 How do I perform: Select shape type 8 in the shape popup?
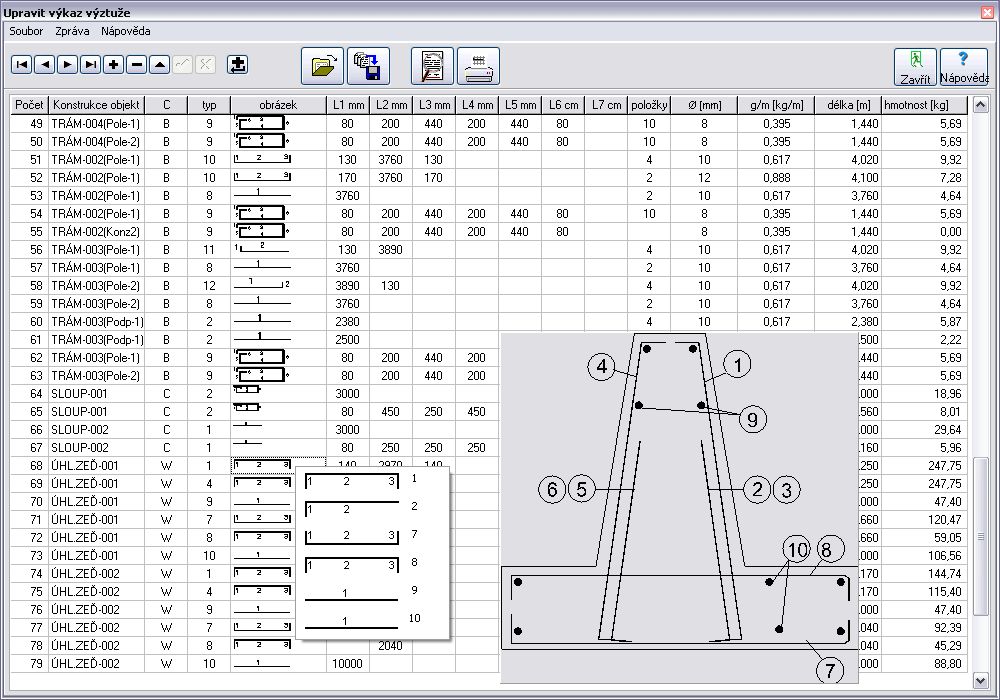click(362, 564)
